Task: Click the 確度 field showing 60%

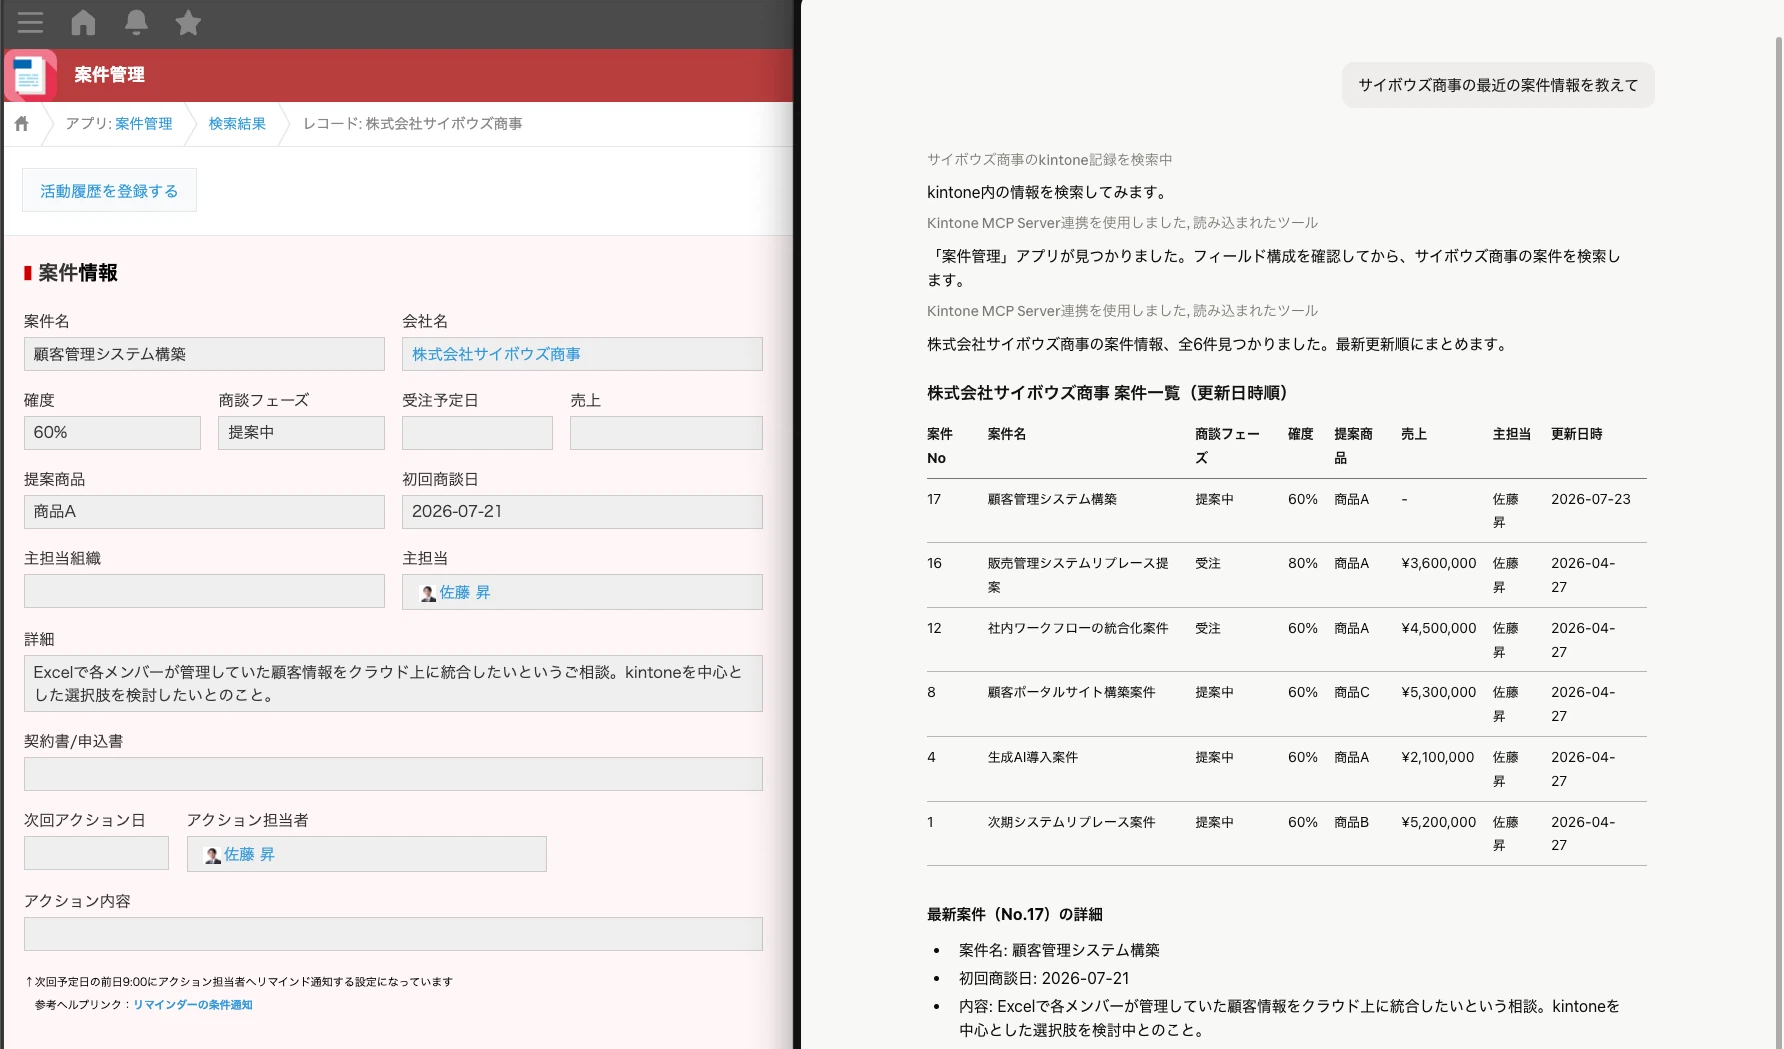Action: click(112, 433)
